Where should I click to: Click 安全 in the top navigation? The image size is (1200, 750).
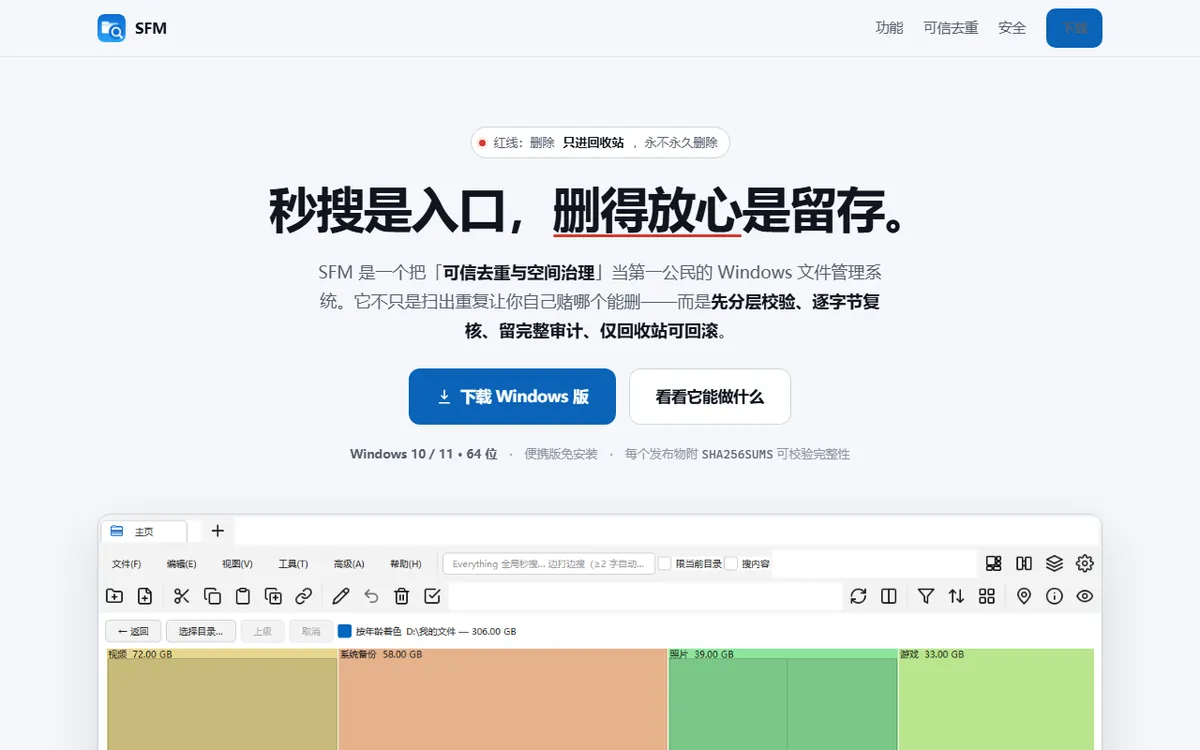click(x=1012, y=28)
